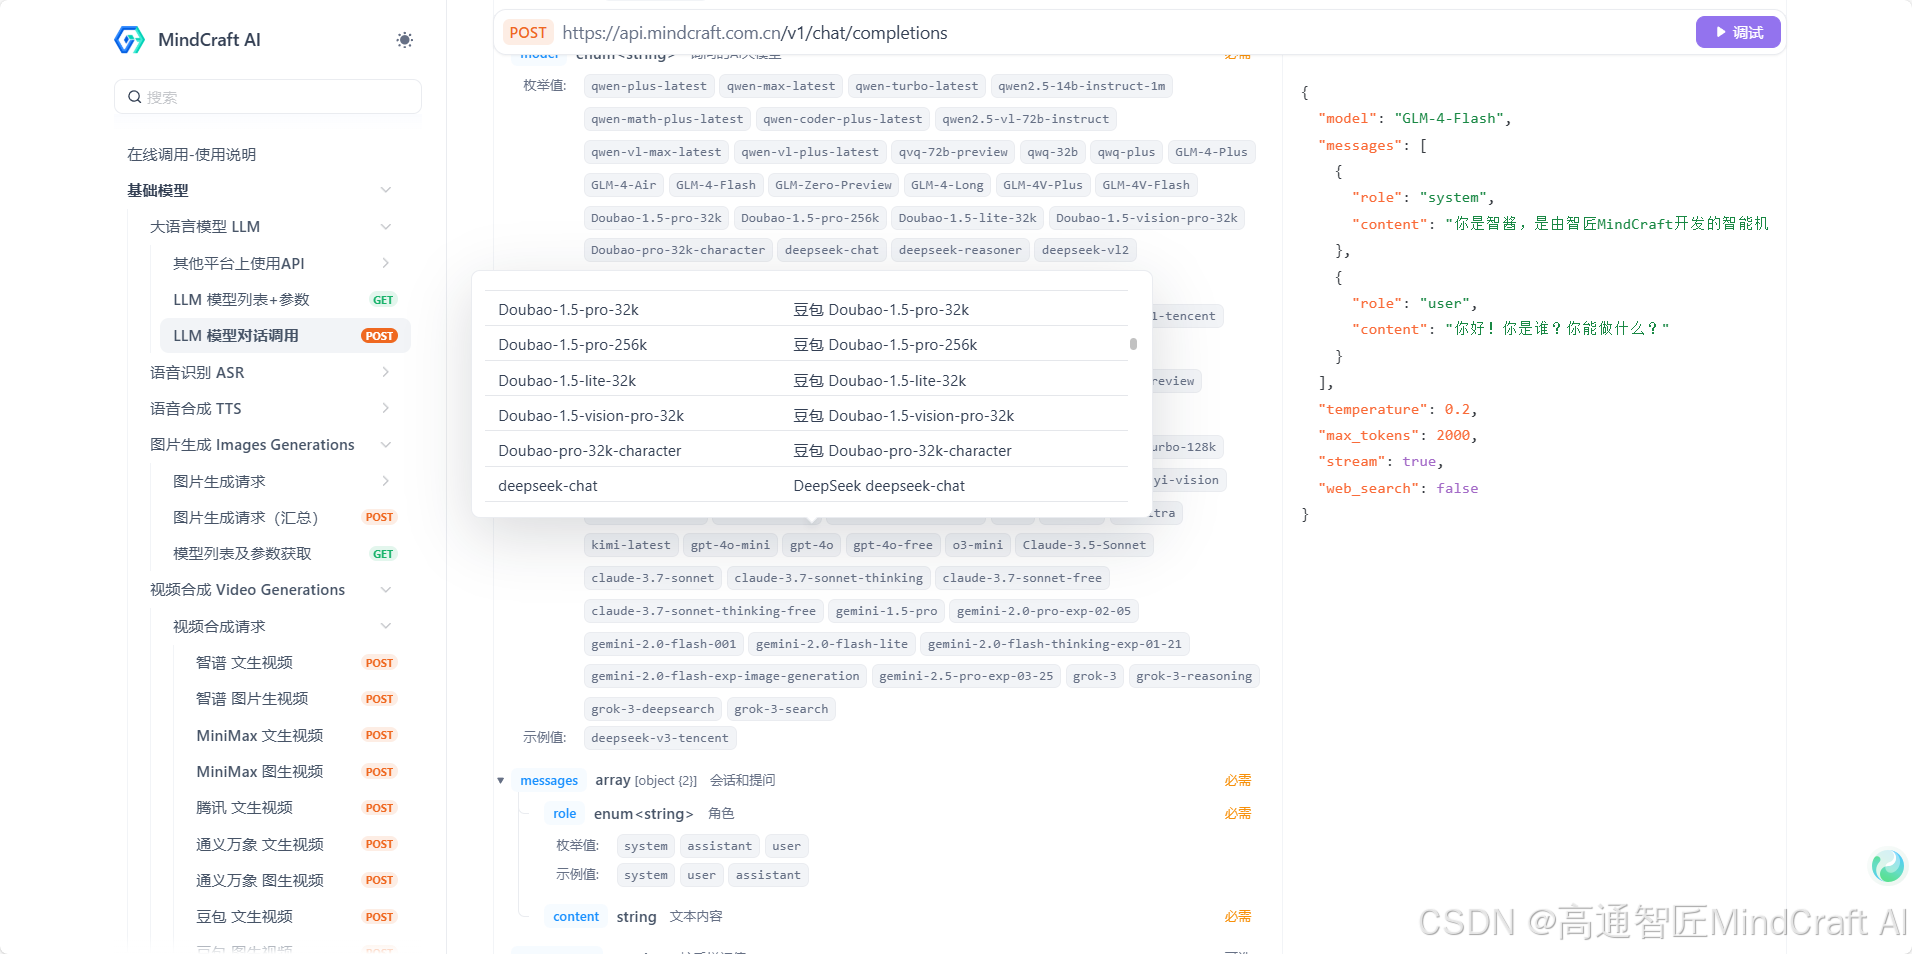
Task: Open 模型列表及参数获取 entry
Action: (x=285, y=554)
